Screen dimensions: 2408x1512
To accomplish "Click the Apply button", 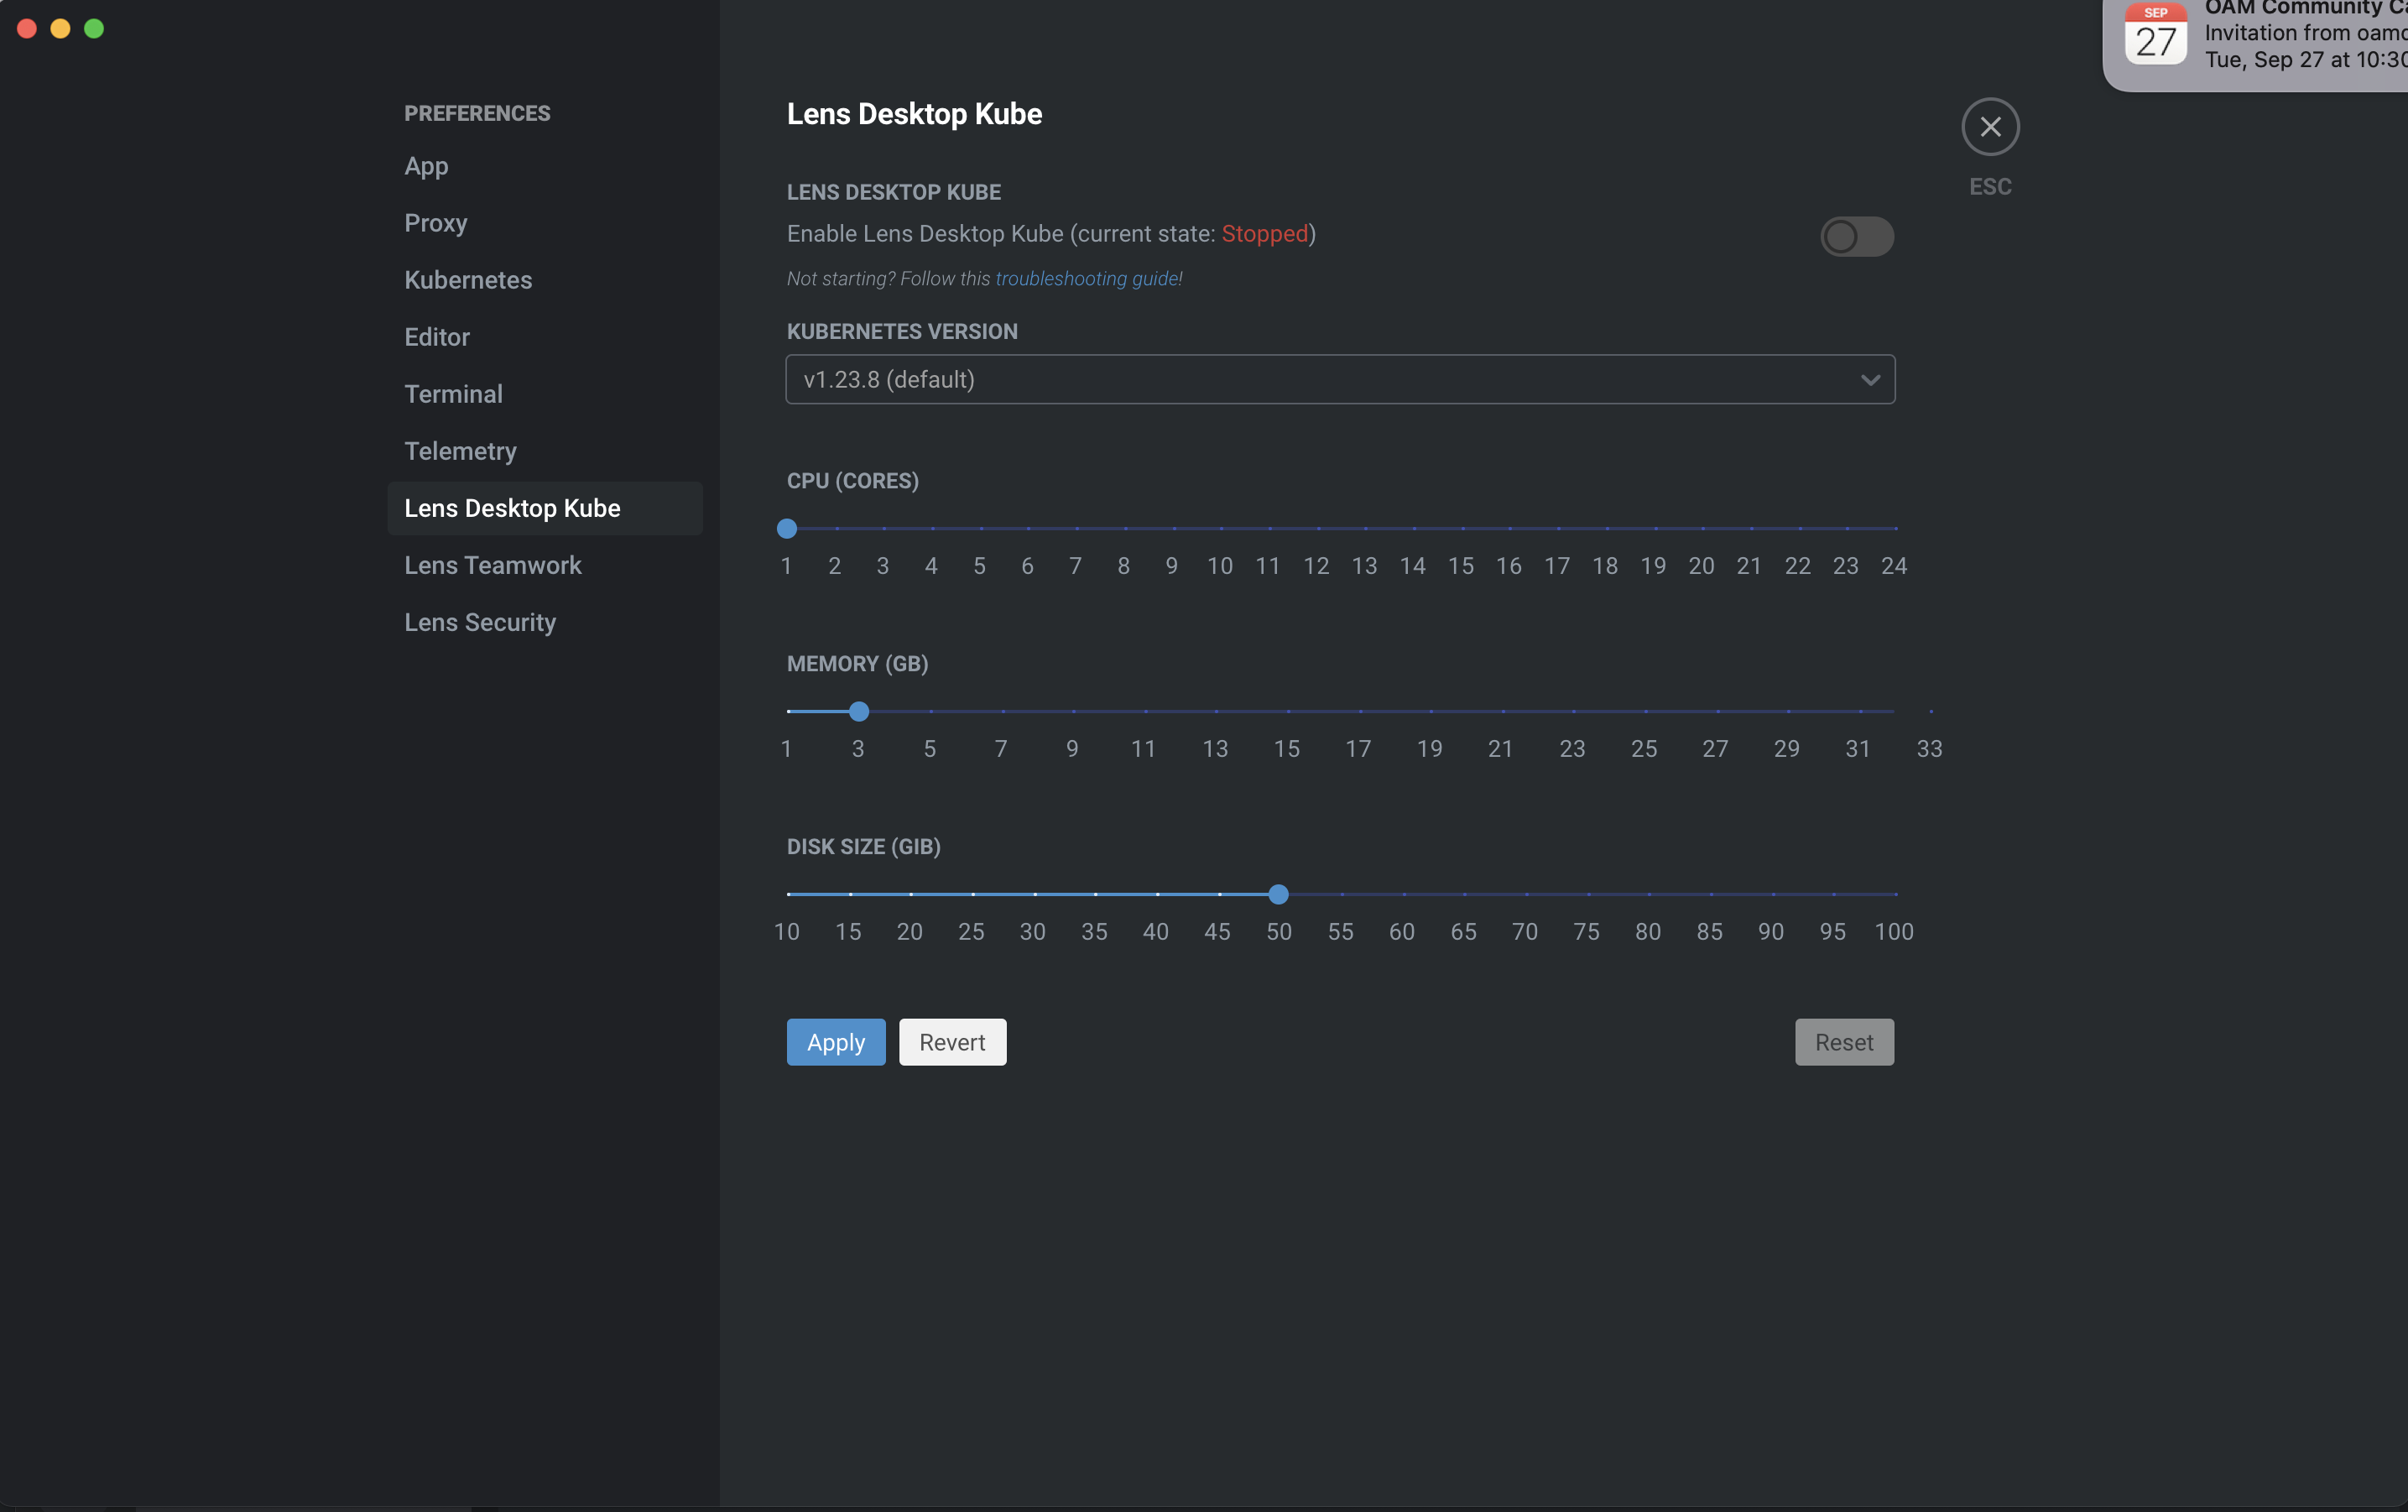I will (836, 1042).
